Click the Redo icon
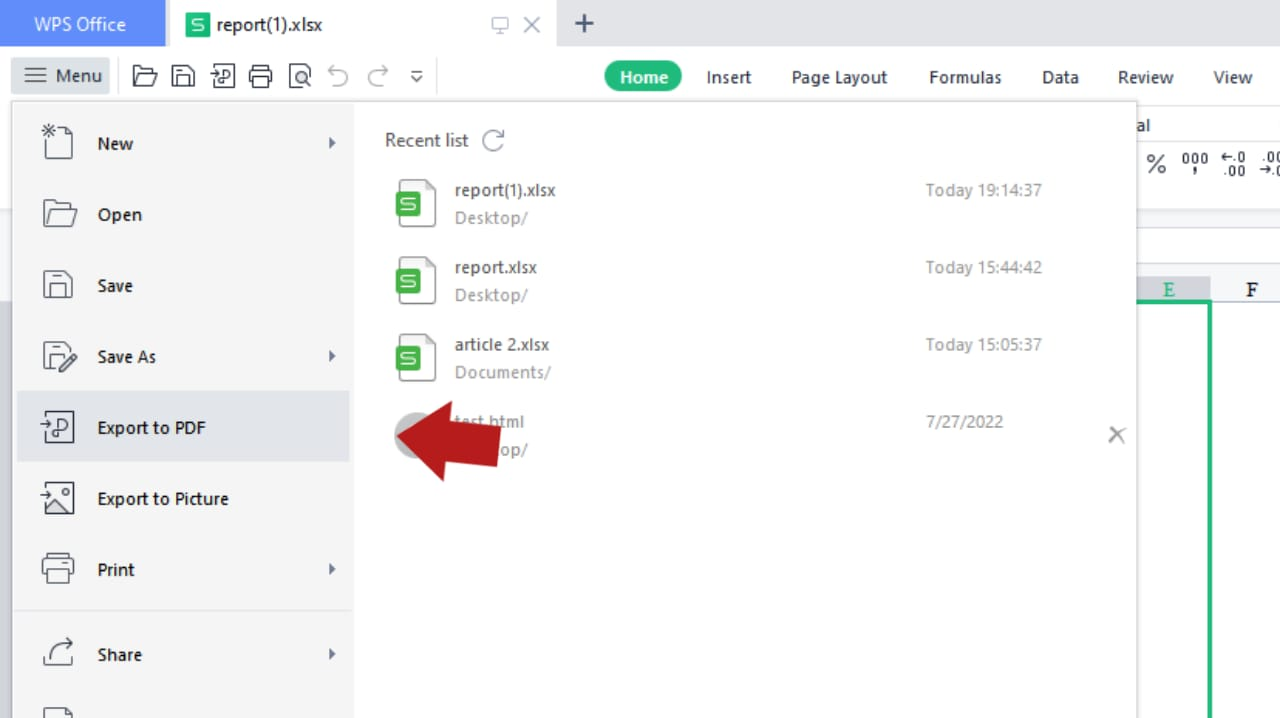This screenshot has height=718, width=1280. click(x=377, y=75)
